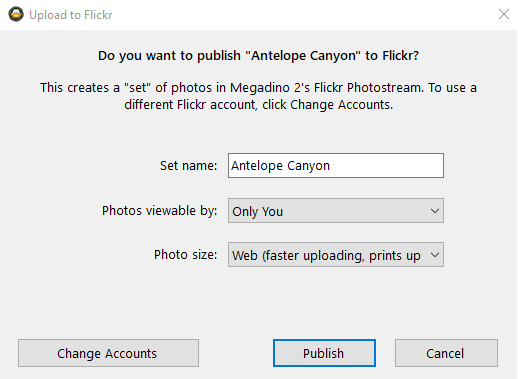Click the Megadino 2 Photostream description text
Image resolution: width=518 pixels, height=379 pixels.
pyautogui.click(x=258, y=96)
